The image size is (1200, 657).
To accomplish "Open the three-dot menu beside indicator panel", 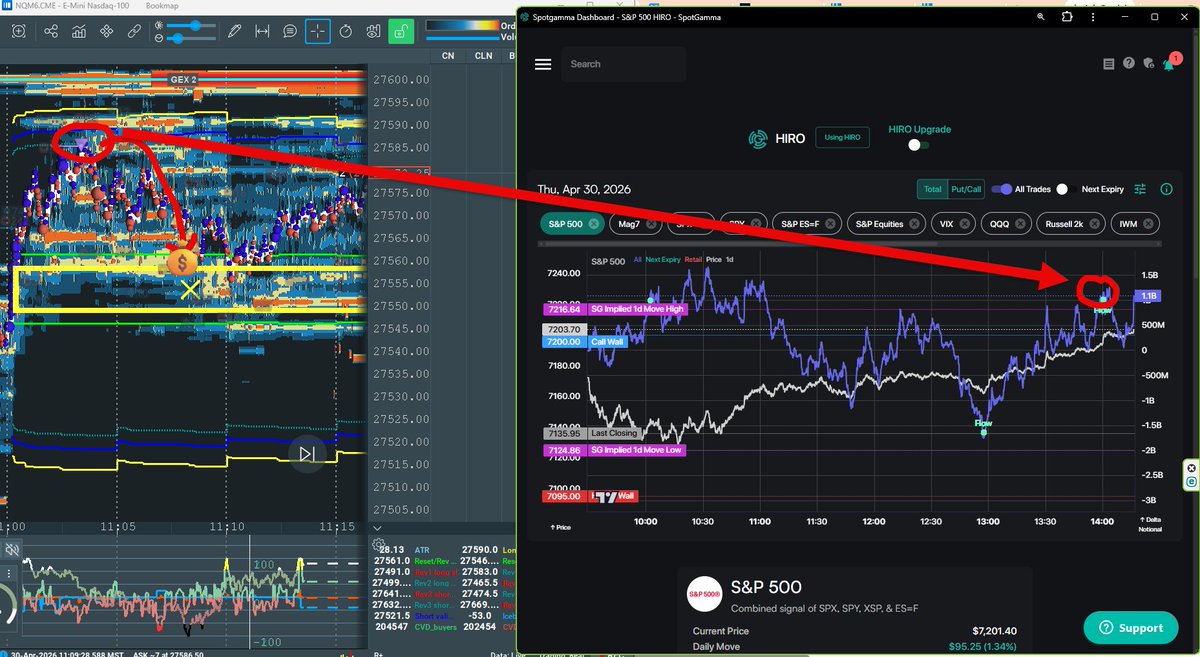I will click(10, 574).
